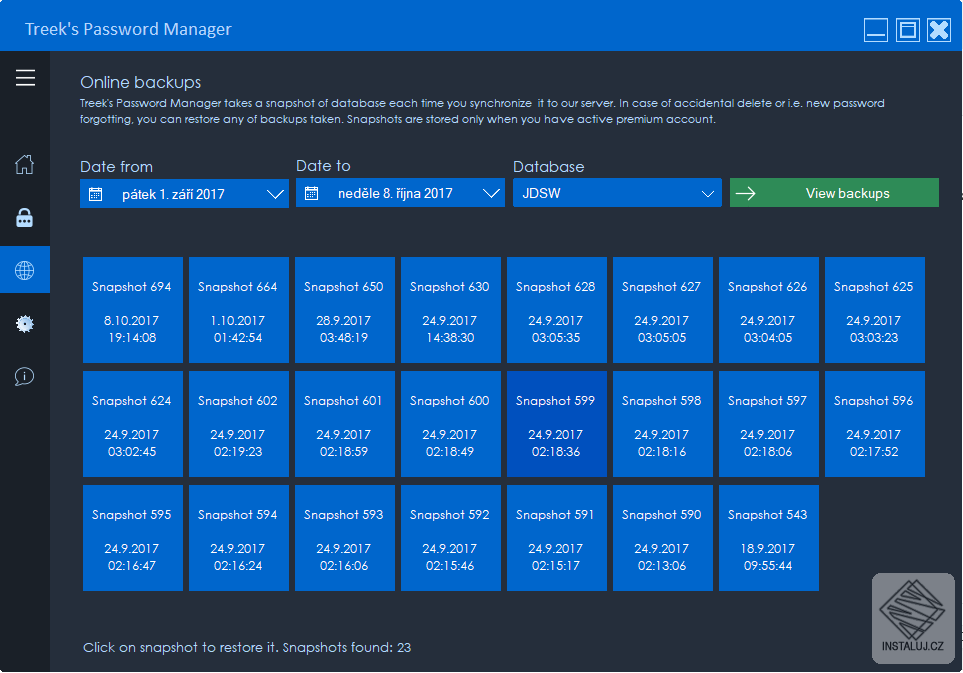Open the hamburger menu in sidebar
The height and width of the screenshot is (673, 963).
(25, 78)
